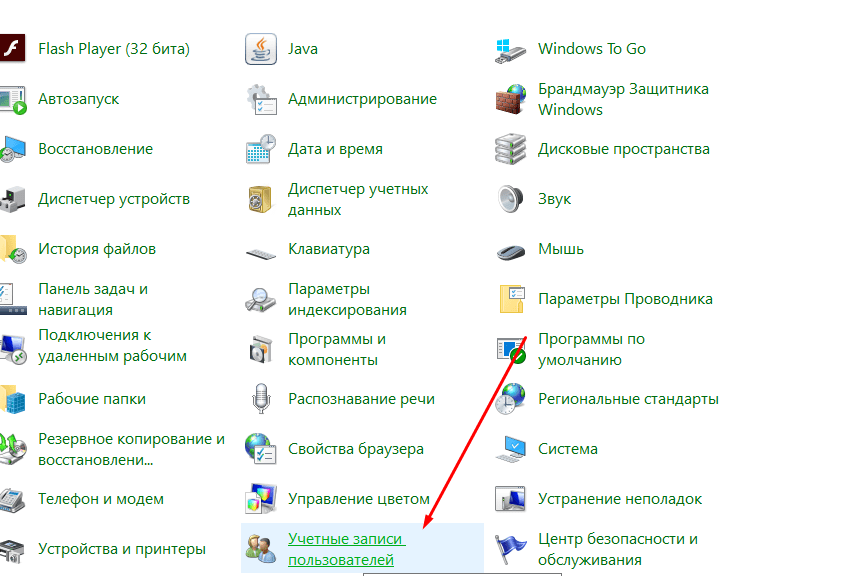
Task: Click the Программы и компоненты icon
Action: [261, 349]
